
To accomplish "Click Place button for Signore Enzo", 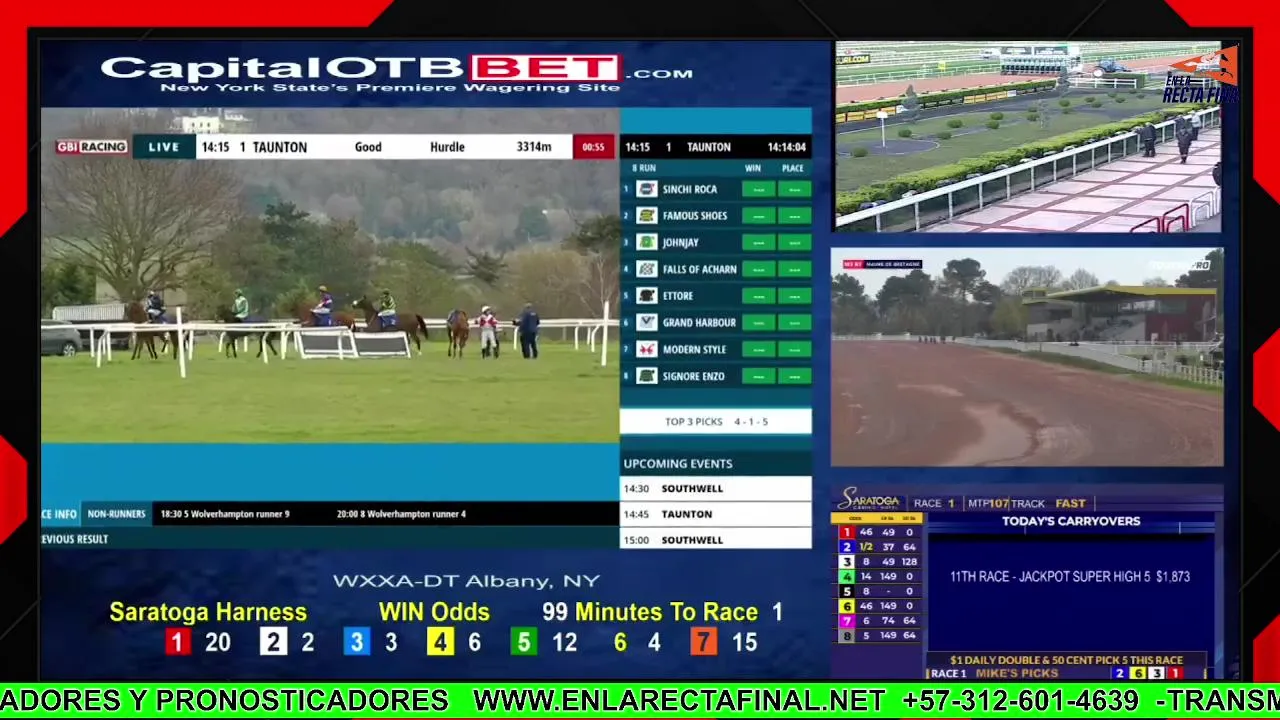I will click(795, 376).
